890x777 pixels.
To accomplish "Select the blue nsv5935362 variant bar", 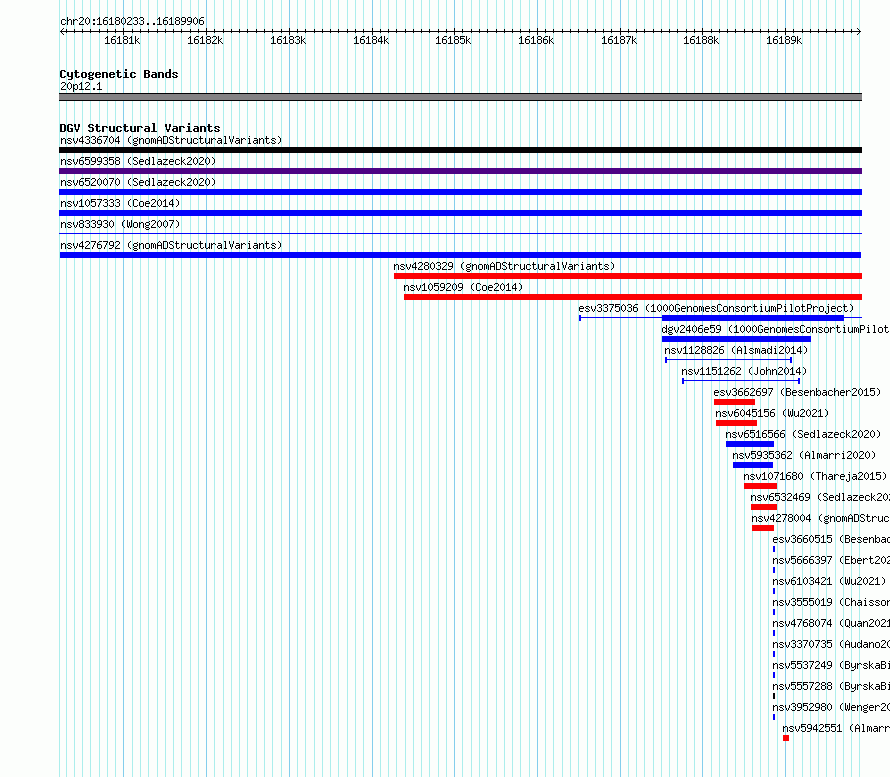I will tap(753, 465).
